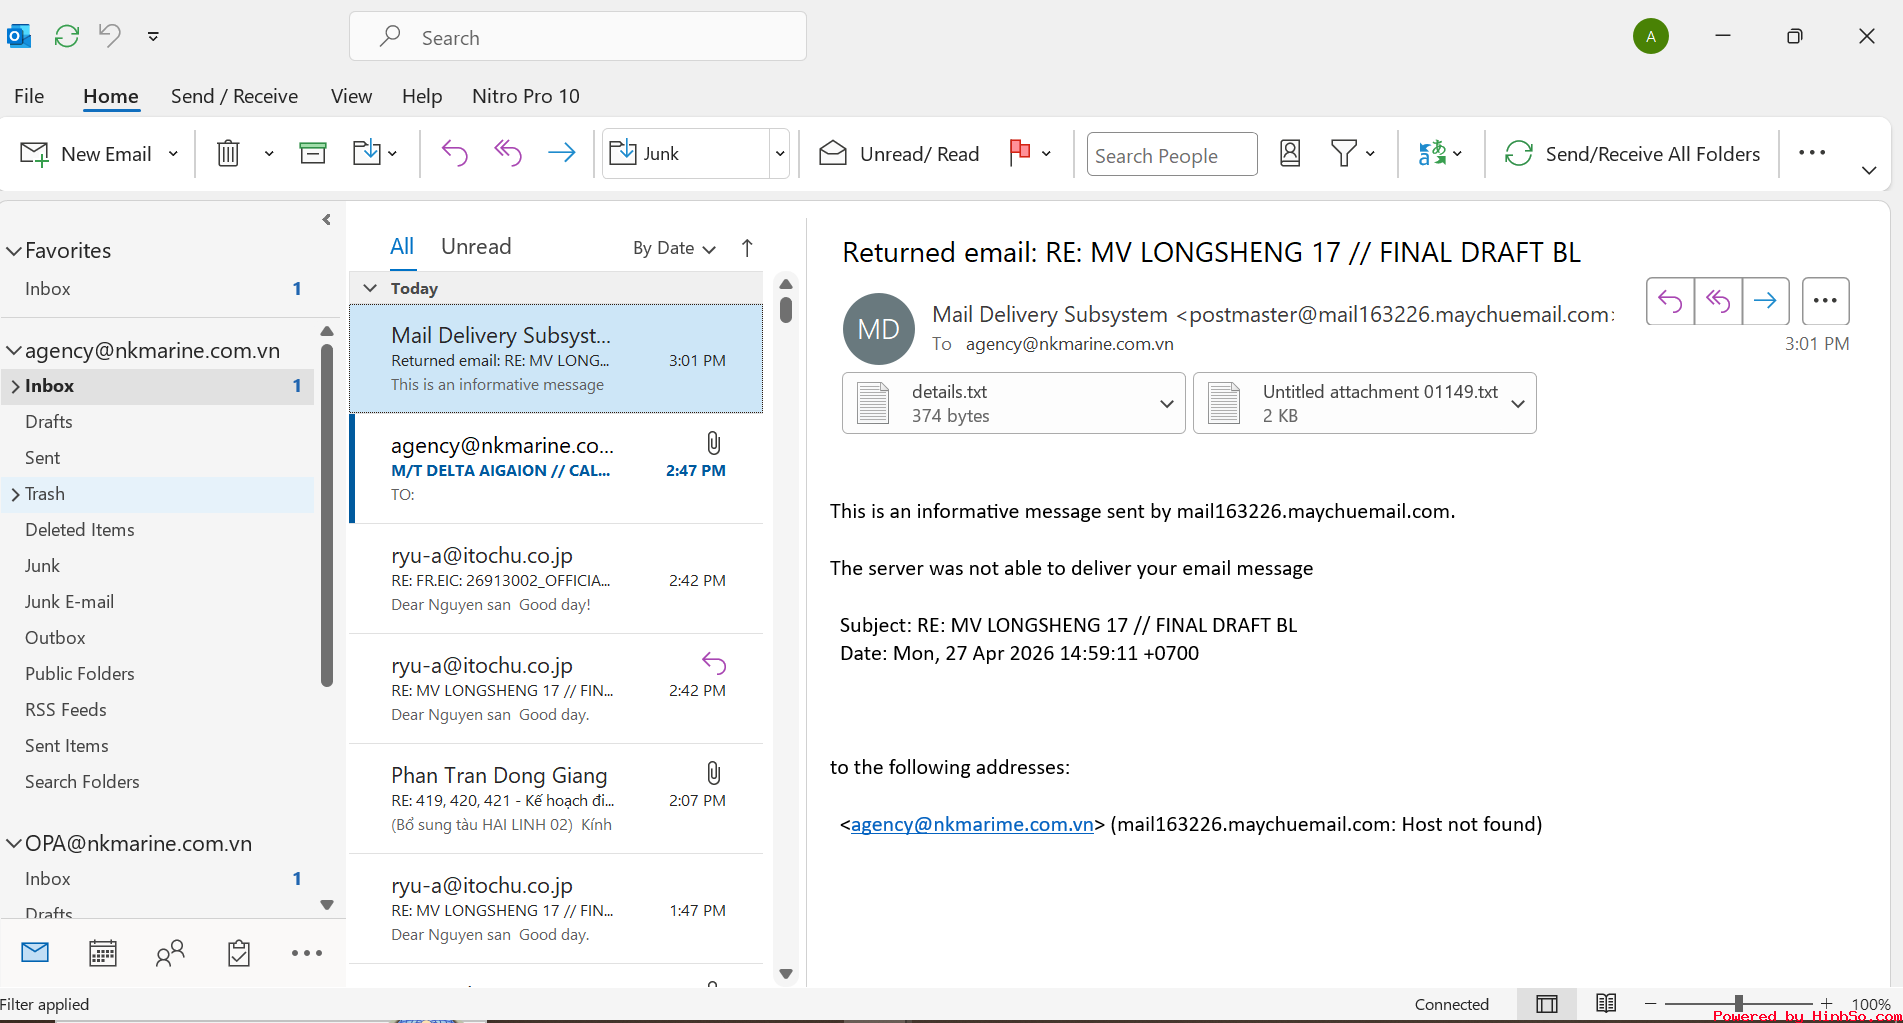1903x1023 pixels.
Task: Open the View tab
Action: (x=351, y=96)
